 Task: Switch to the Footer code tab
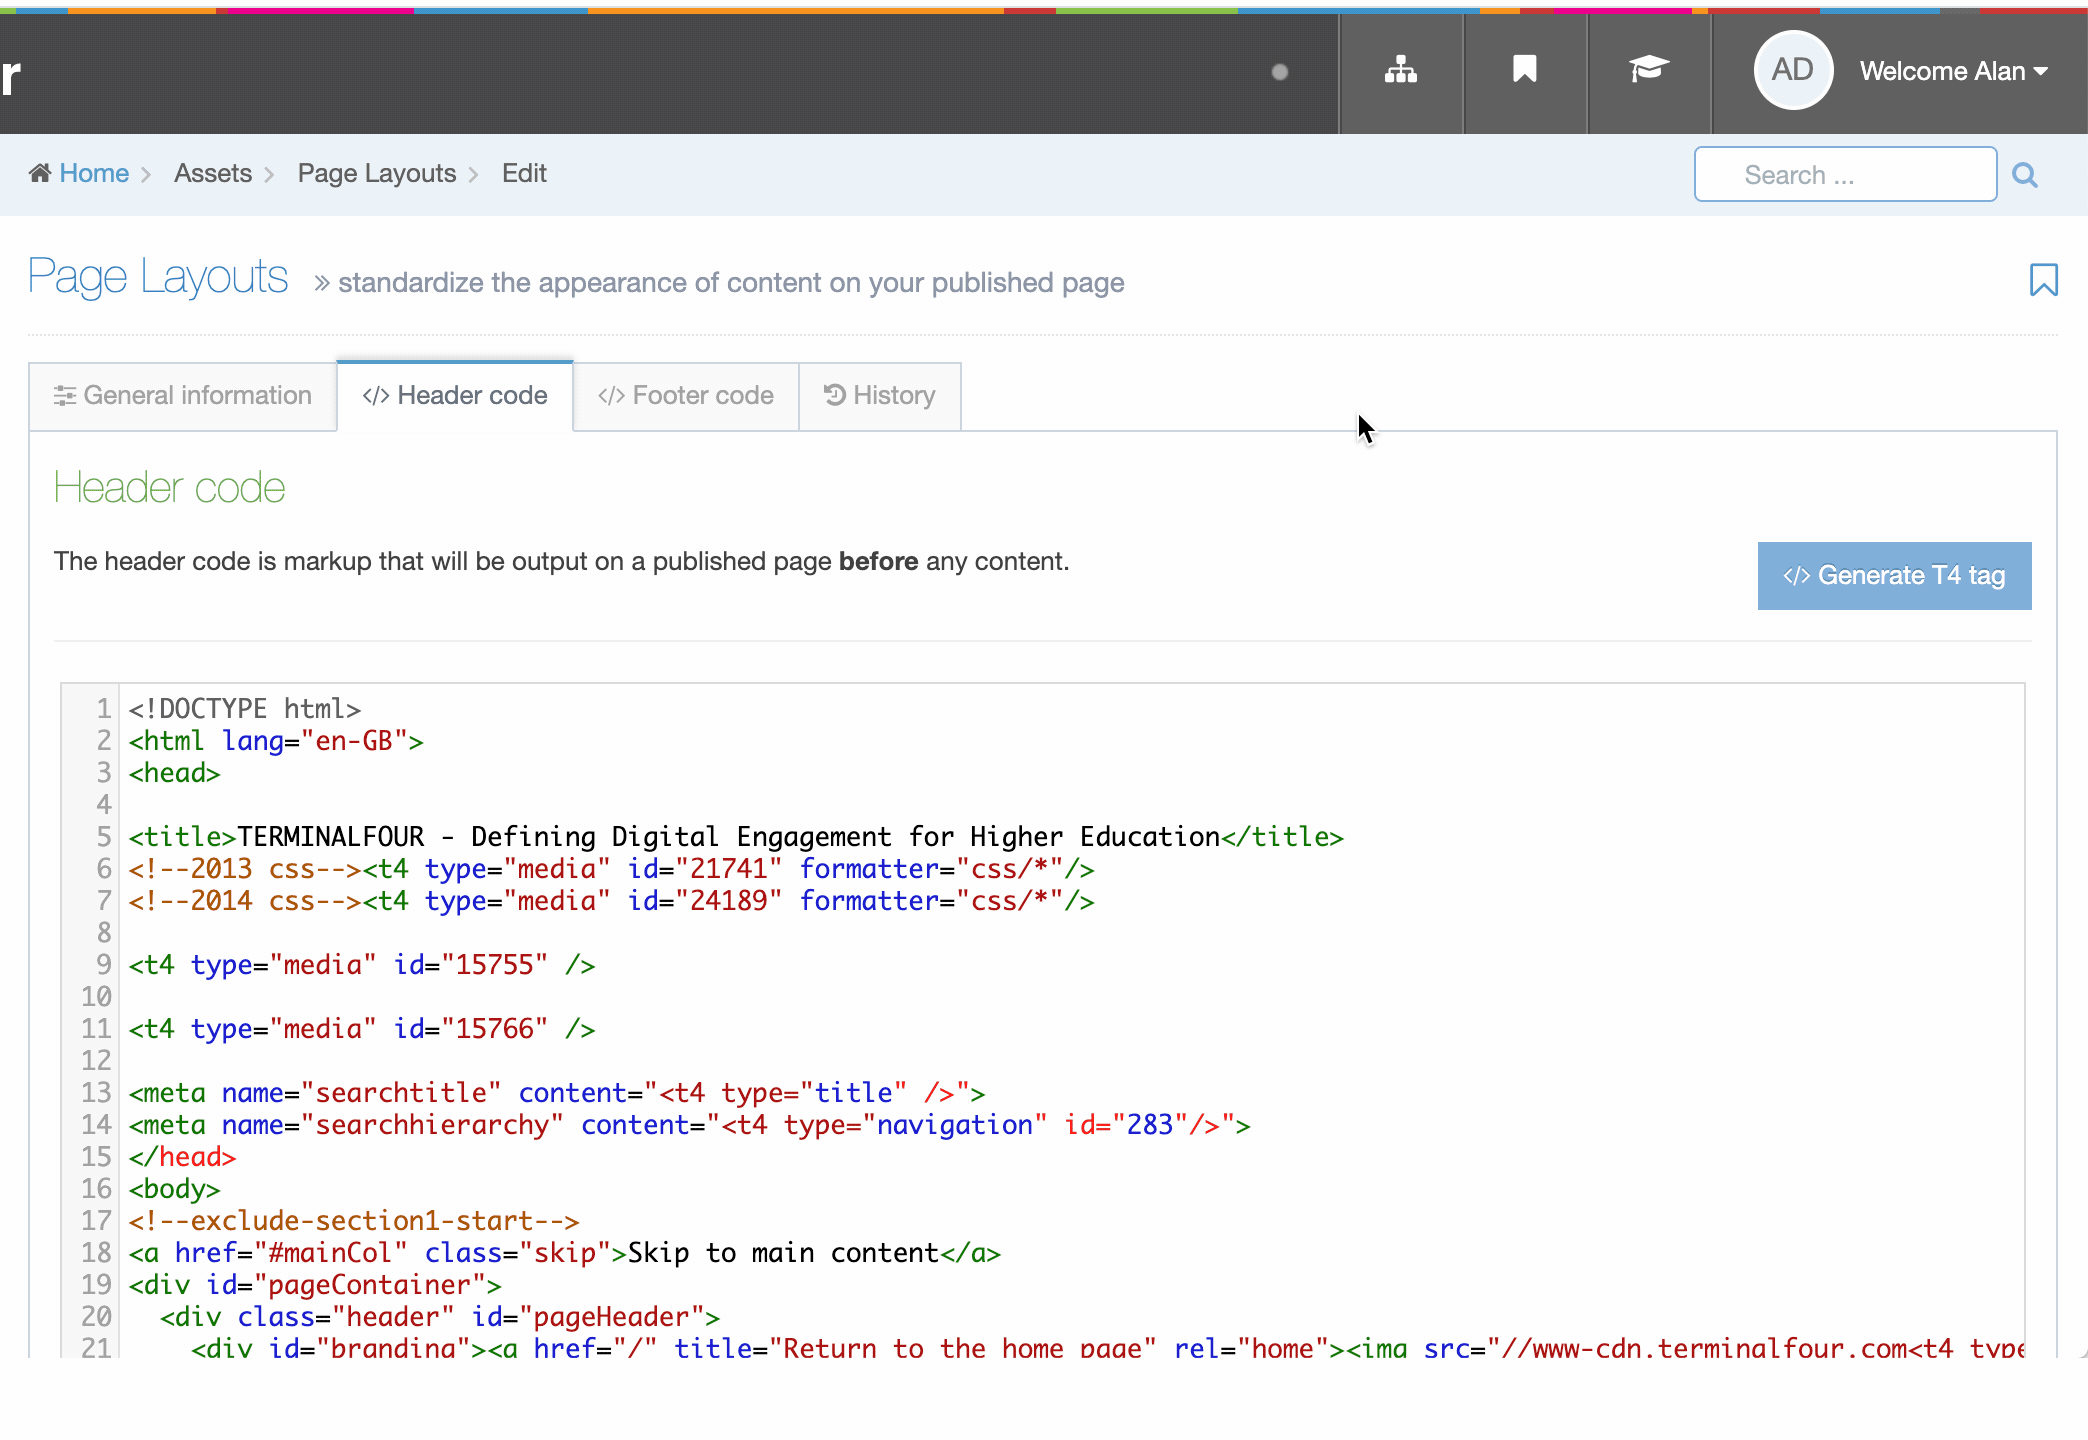pyautogui.click(x=686, y=395)
